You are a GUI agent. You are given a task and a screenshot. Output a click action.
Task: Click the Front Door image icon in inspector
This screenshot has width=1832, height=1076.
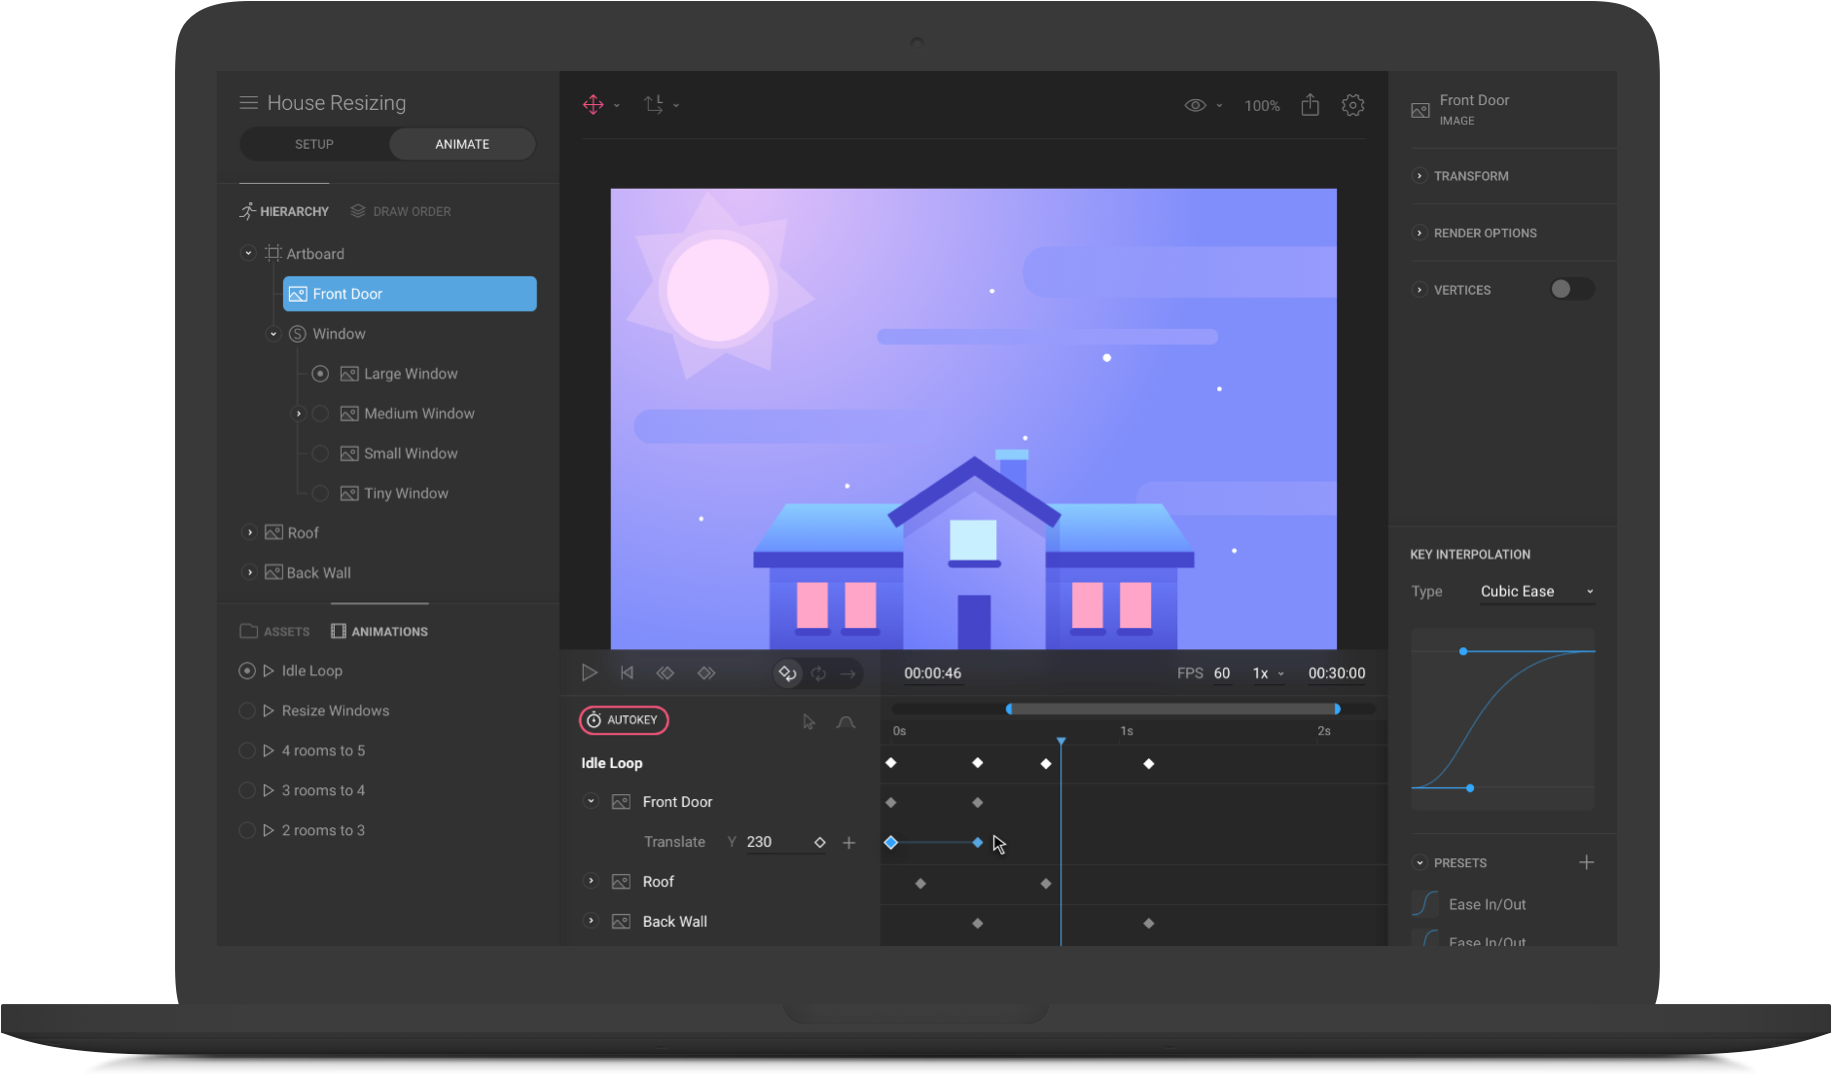coord(1420,110)
